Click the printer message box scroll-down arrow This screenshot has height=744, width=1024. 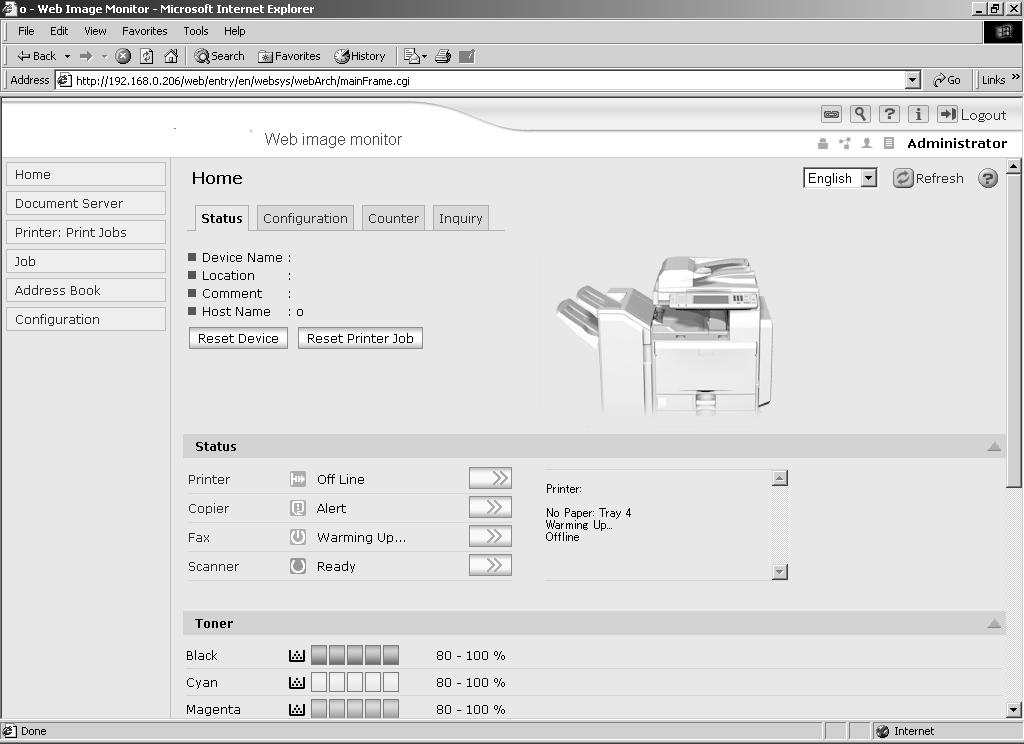pos(780,572)
